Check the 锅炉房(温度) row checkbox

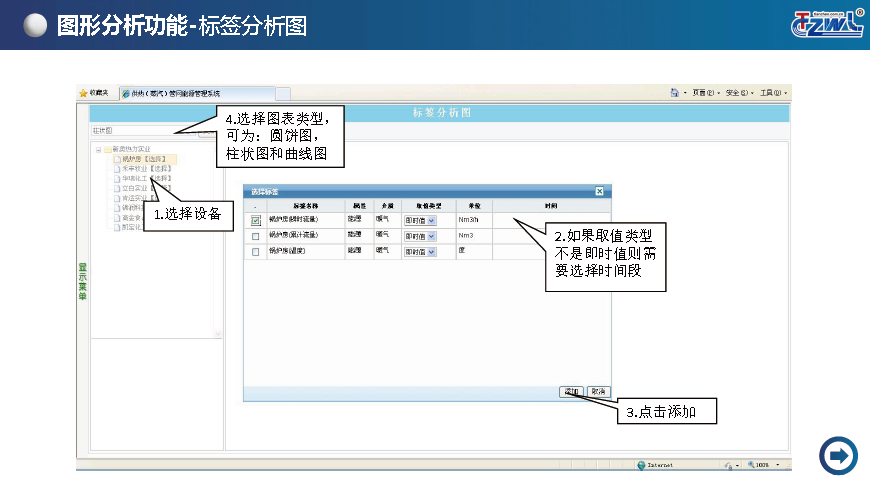pyautogui.click(x=255, y=252)
